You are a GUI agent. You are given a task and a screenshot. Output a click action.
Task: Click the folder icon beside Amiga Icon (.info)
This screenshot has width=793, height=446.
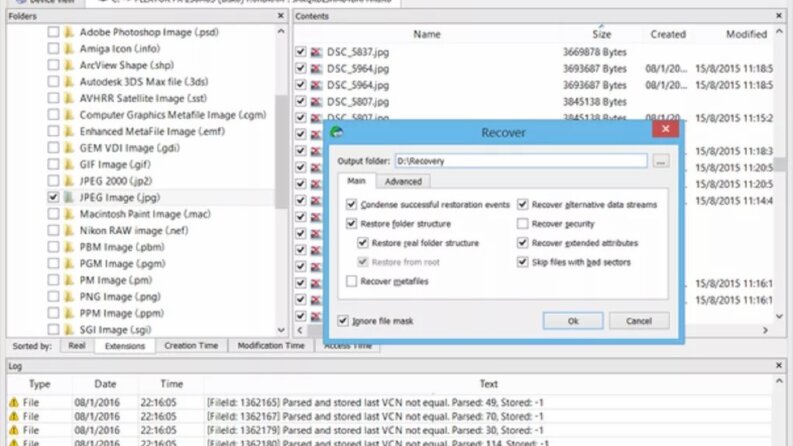[69, 49]
